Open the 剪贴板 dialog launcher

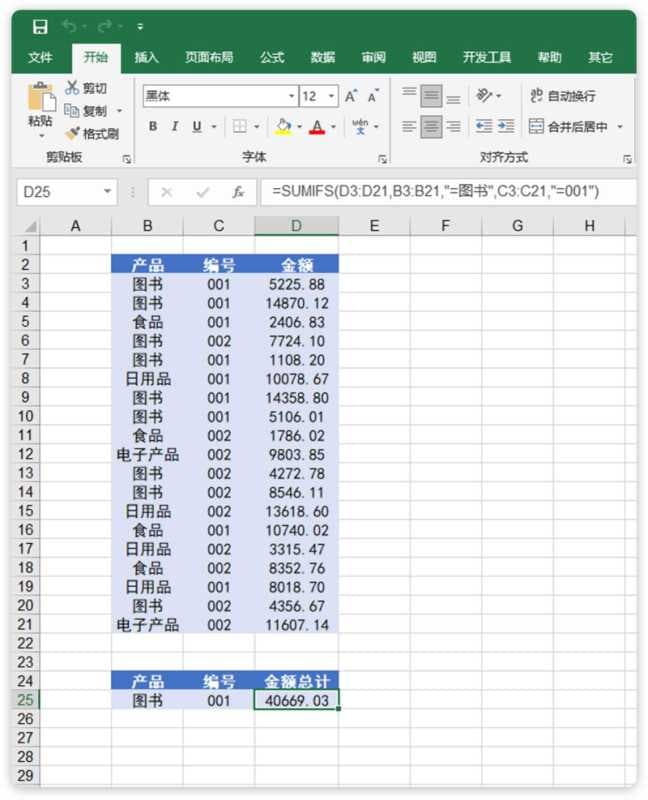point(127,160)
